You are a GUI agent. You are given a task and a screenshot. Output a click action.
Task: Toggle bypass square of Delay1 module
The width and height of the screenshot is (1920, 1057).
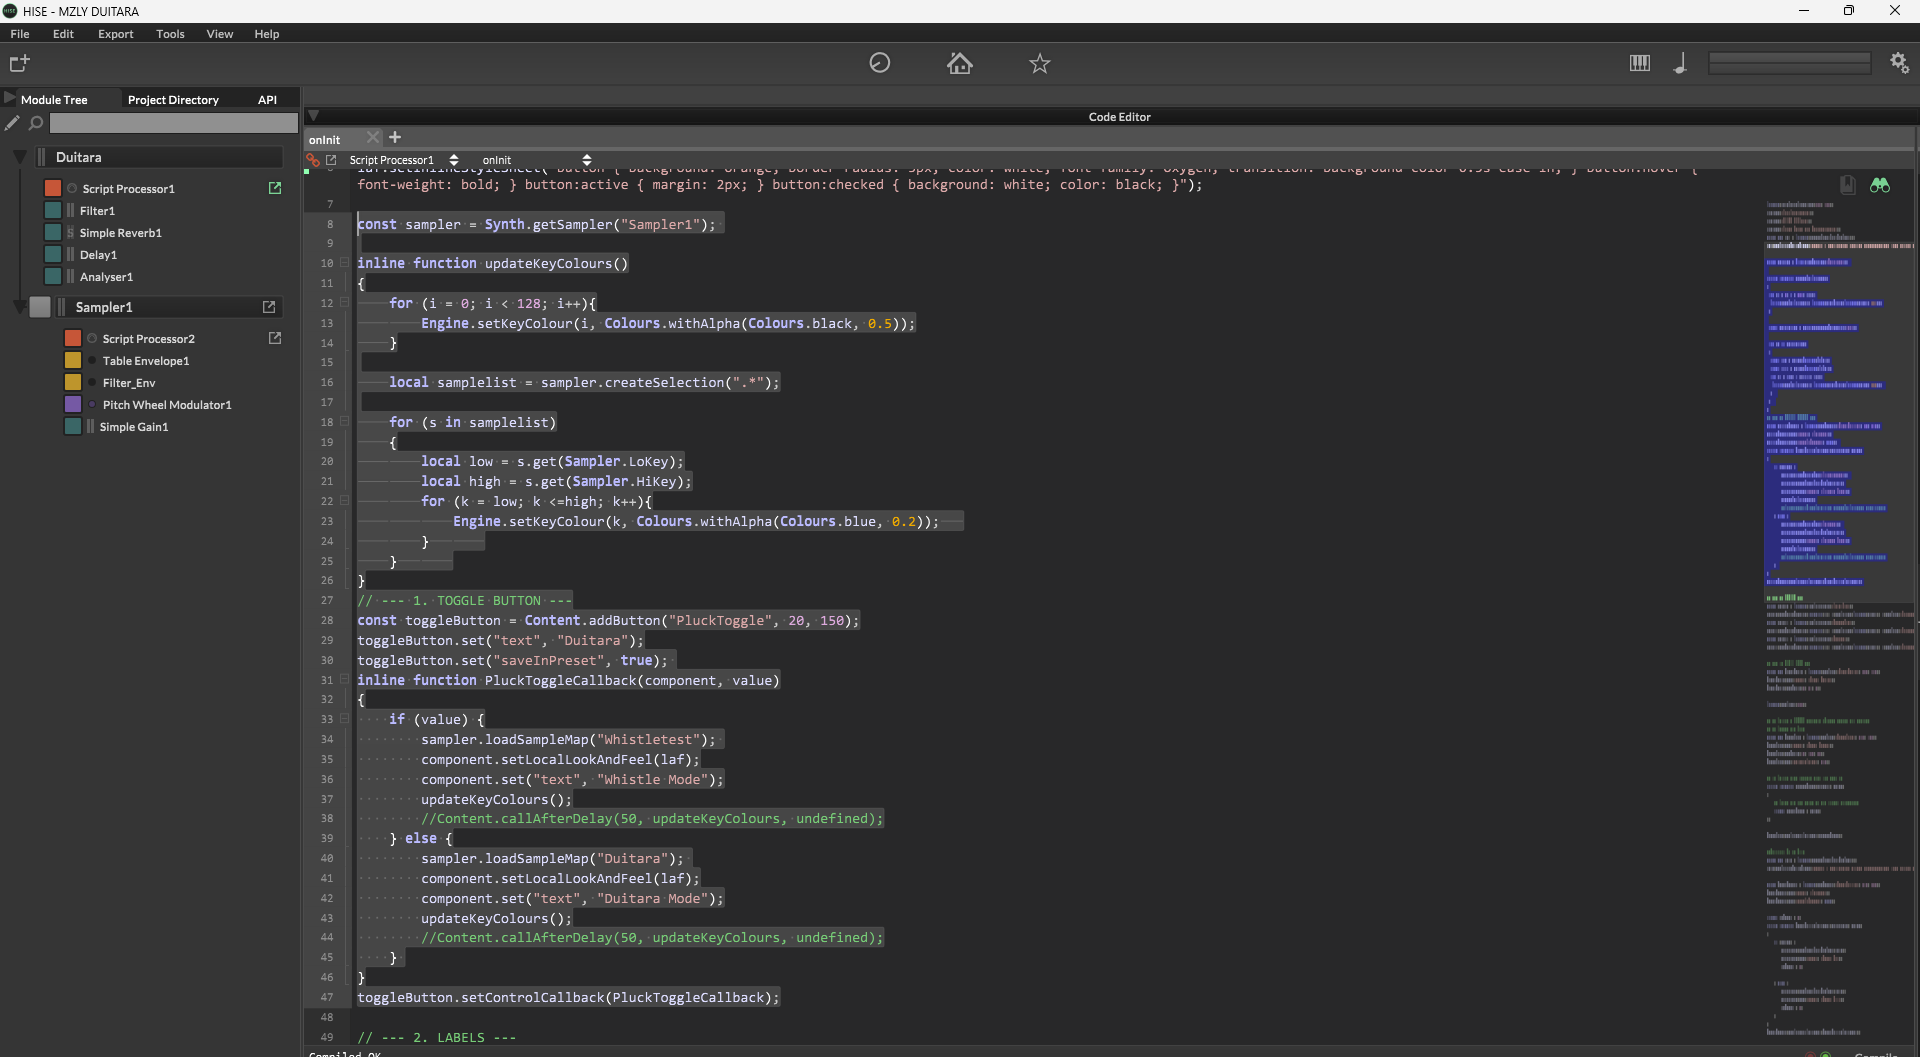click(53, 255)
